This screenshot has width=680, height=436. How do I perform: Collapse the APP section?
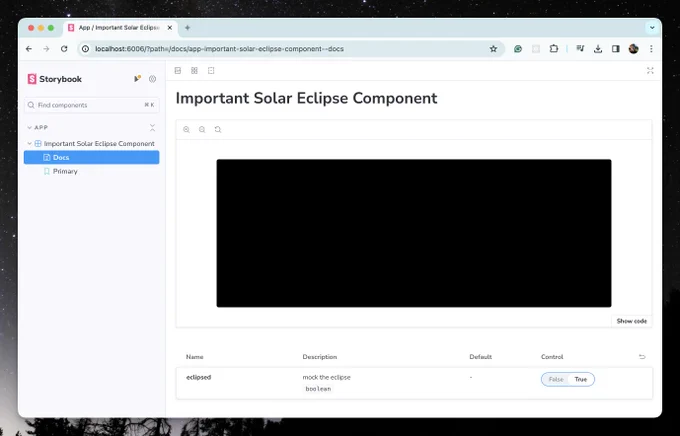[37, 128]
